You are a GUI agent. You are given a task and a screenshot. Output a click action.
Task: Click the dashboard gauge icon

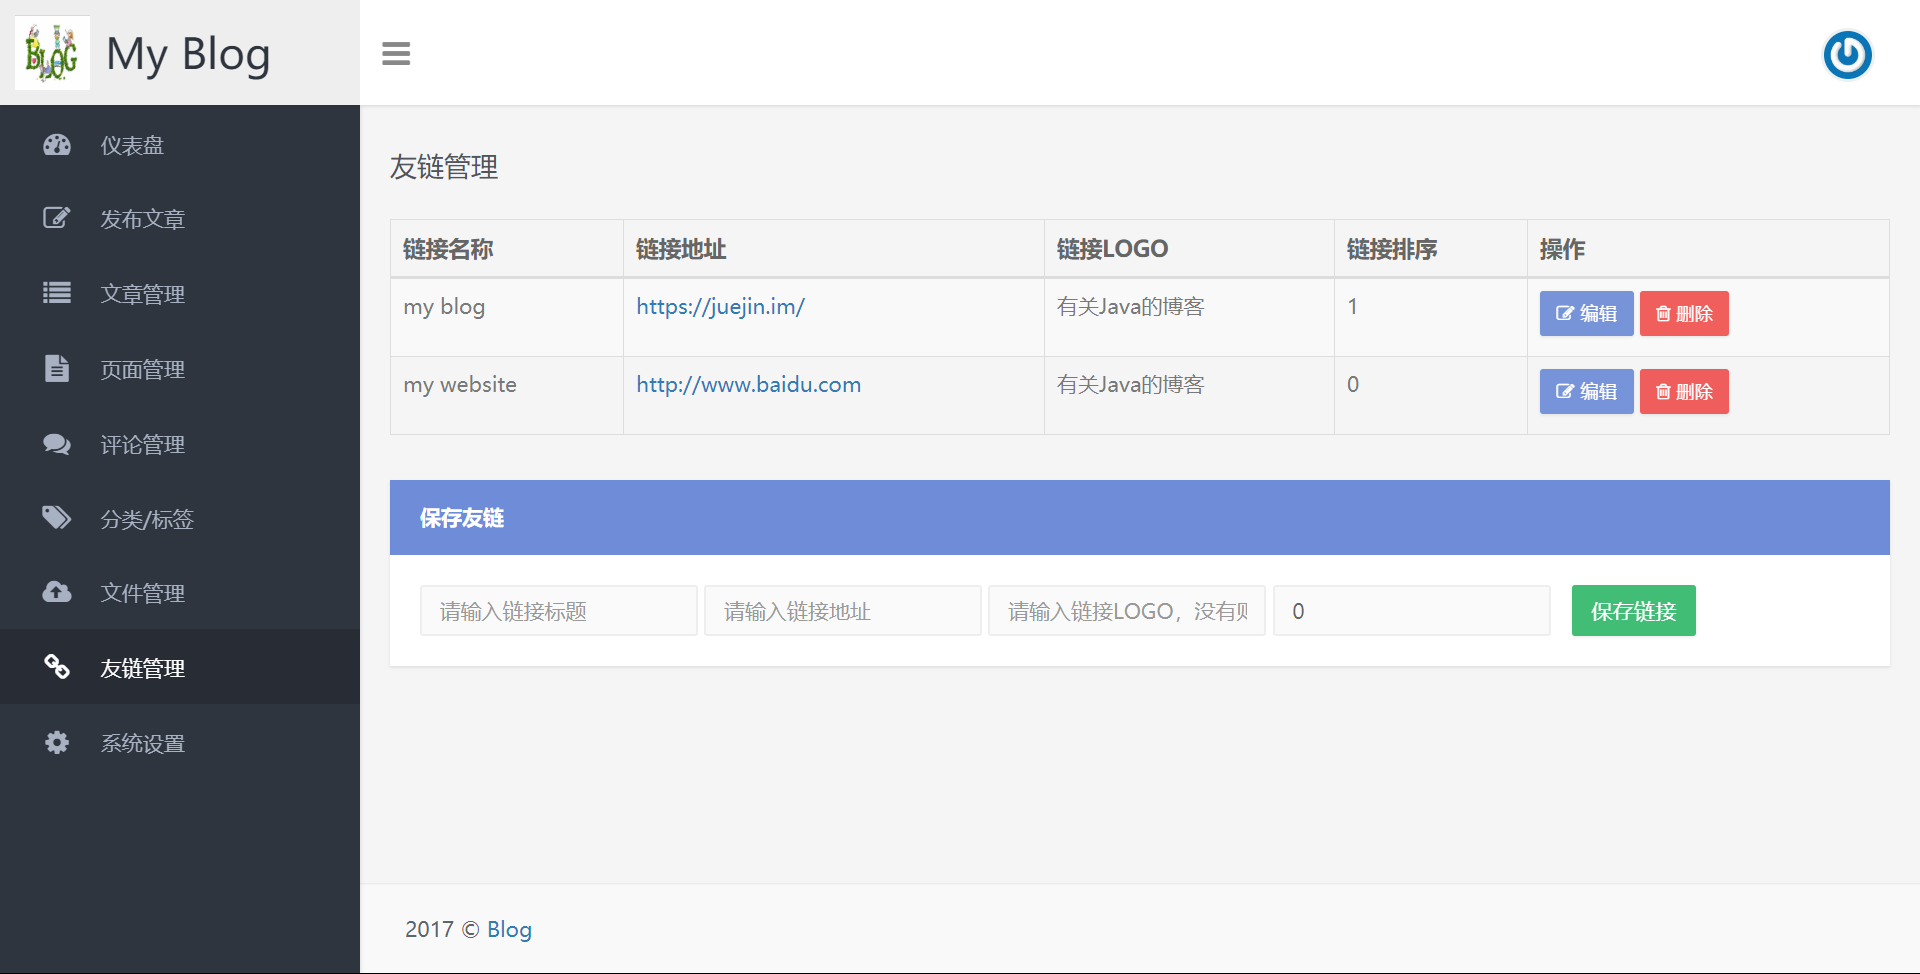[x=57, y=145]
